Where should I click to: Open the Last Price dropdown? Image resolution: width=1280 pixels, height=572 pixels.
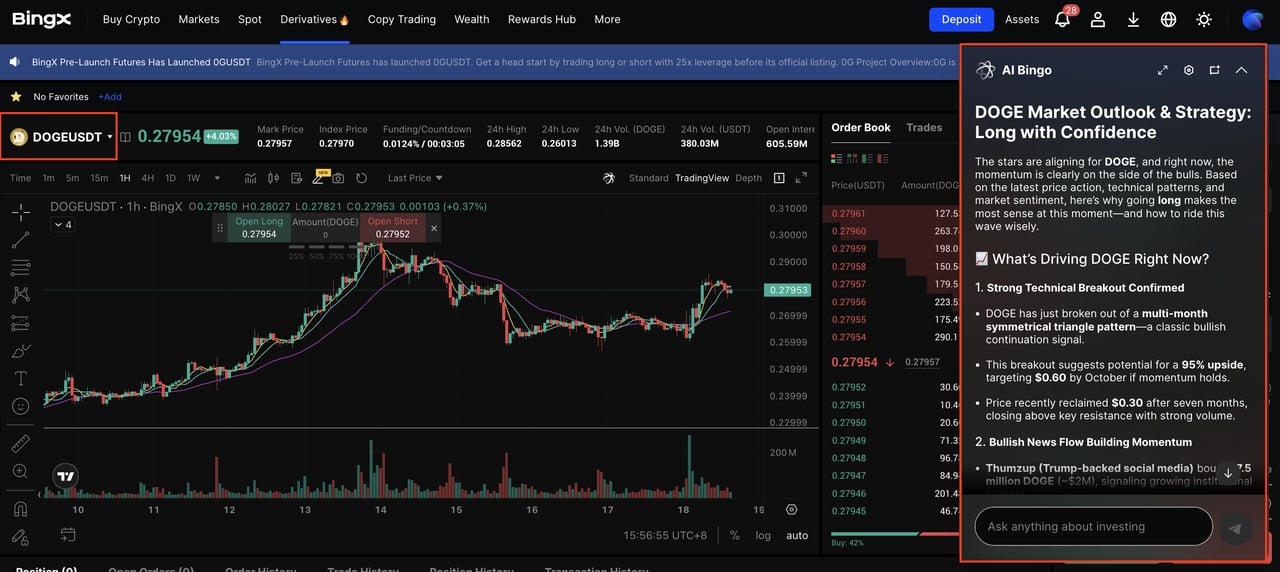pos(415,178)
